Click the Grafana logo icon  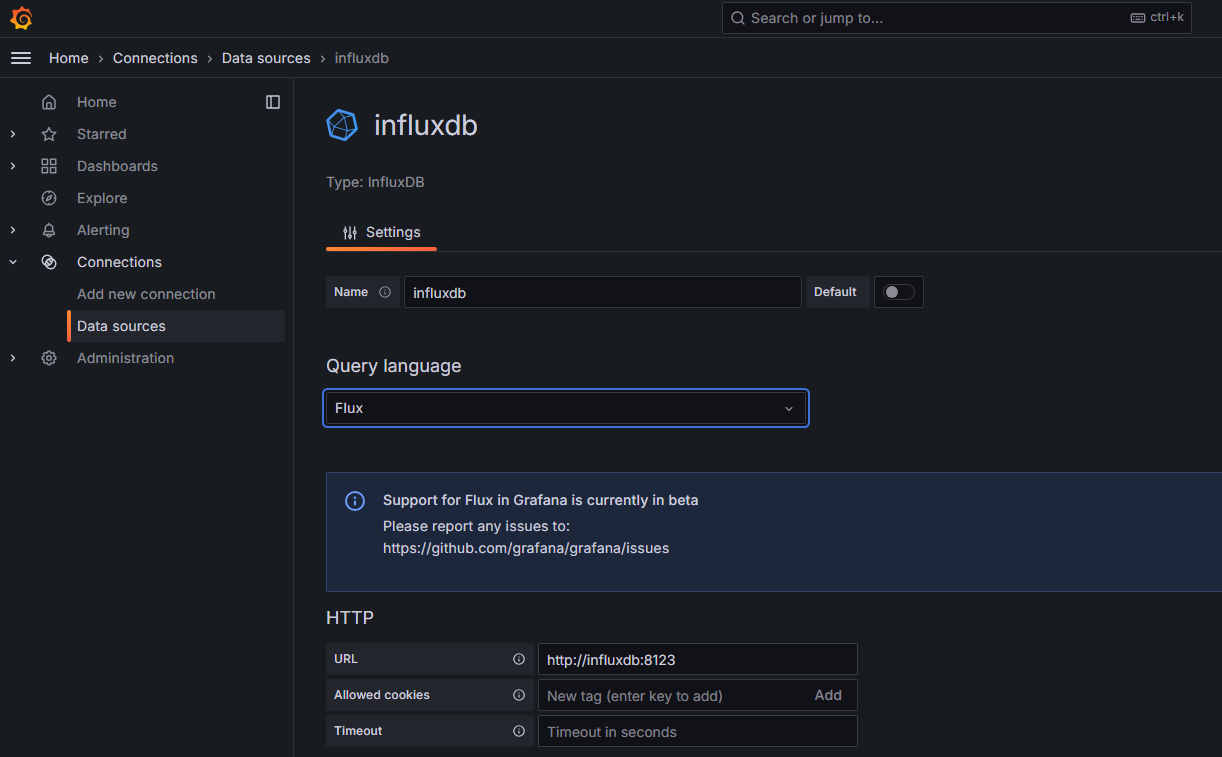(x=21, y=18)
